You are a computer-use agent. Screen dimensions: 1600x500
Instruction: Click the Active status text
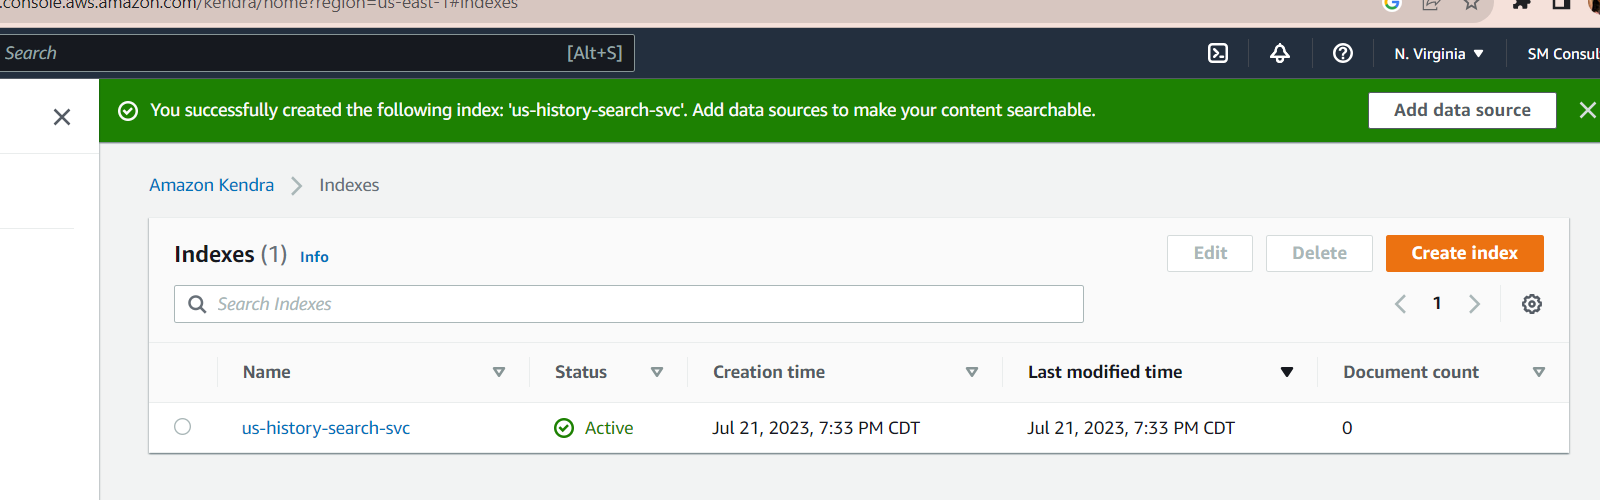pos(609,428)
